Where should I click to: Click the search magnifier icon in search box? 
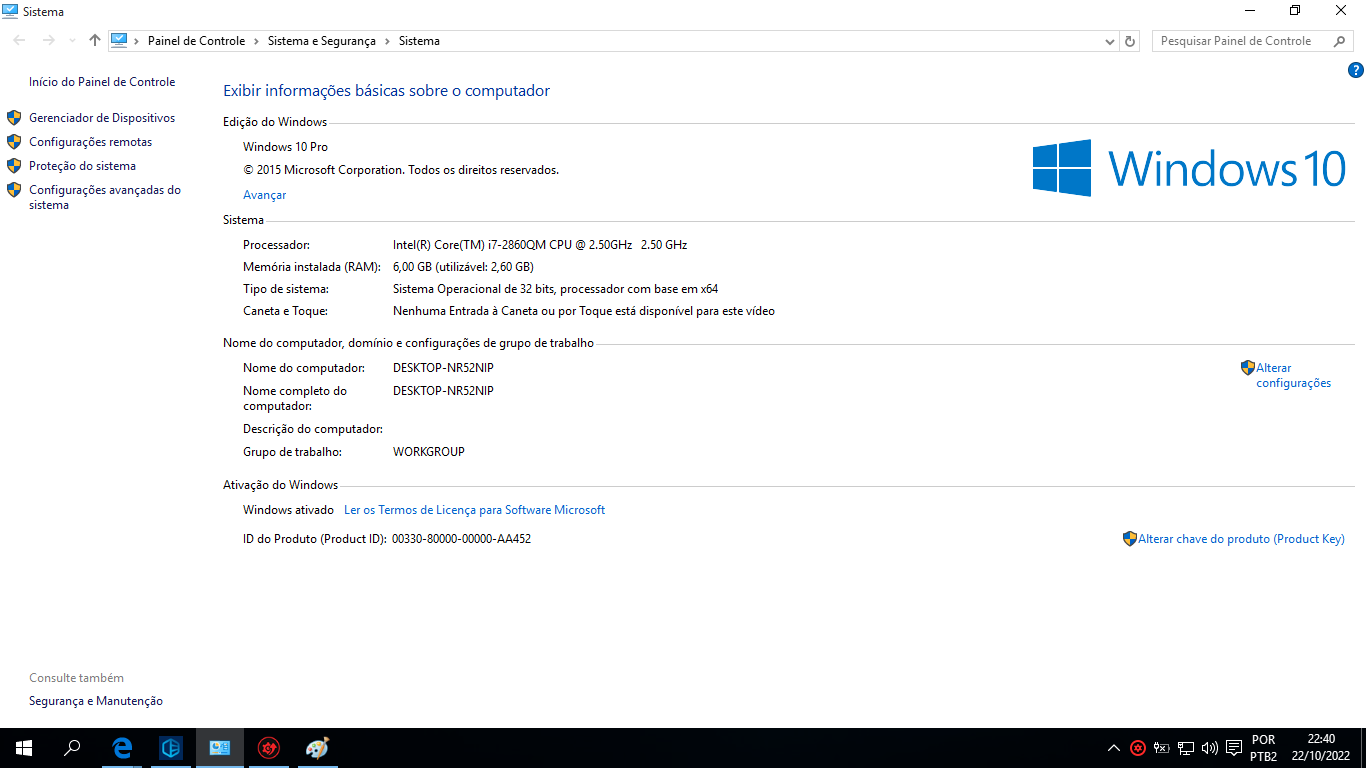(1340, 41)
